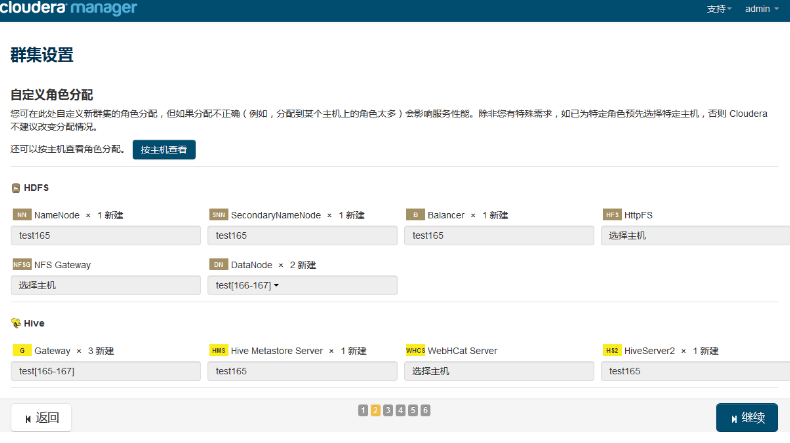Click the SecondaryNameNode SNN badge icon

click(218, 215)
